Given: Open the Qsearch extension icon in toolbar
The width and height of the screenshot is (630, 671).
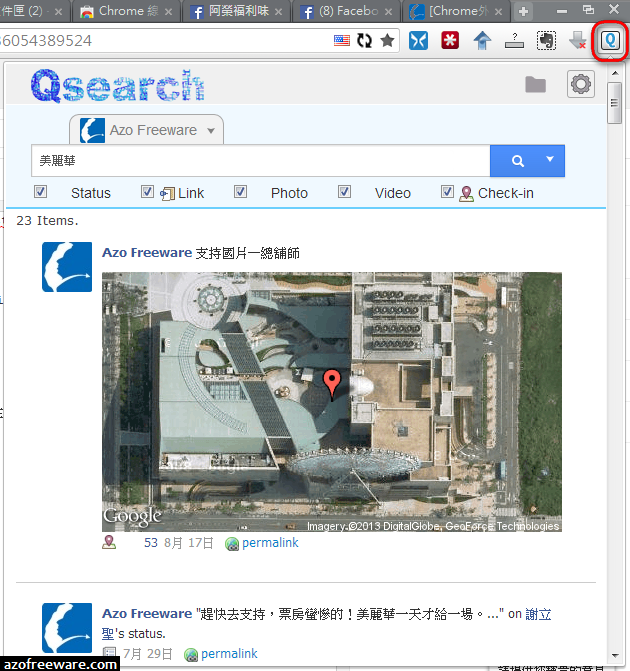Looking at the screenshot, I should coord(610,41).
